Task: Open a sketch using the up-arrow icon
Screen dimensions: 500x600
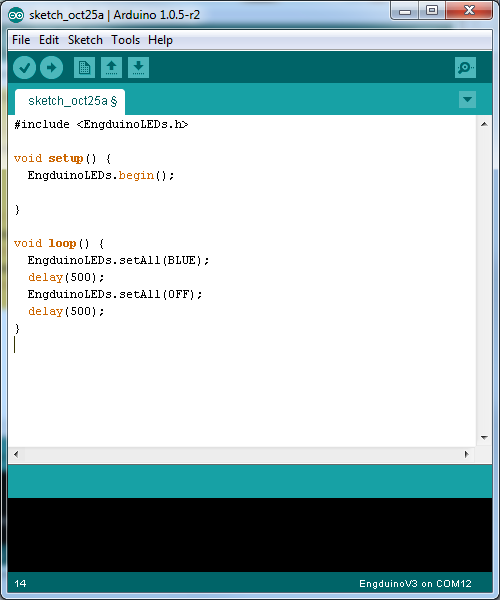Action: click(x=111, y=68)
